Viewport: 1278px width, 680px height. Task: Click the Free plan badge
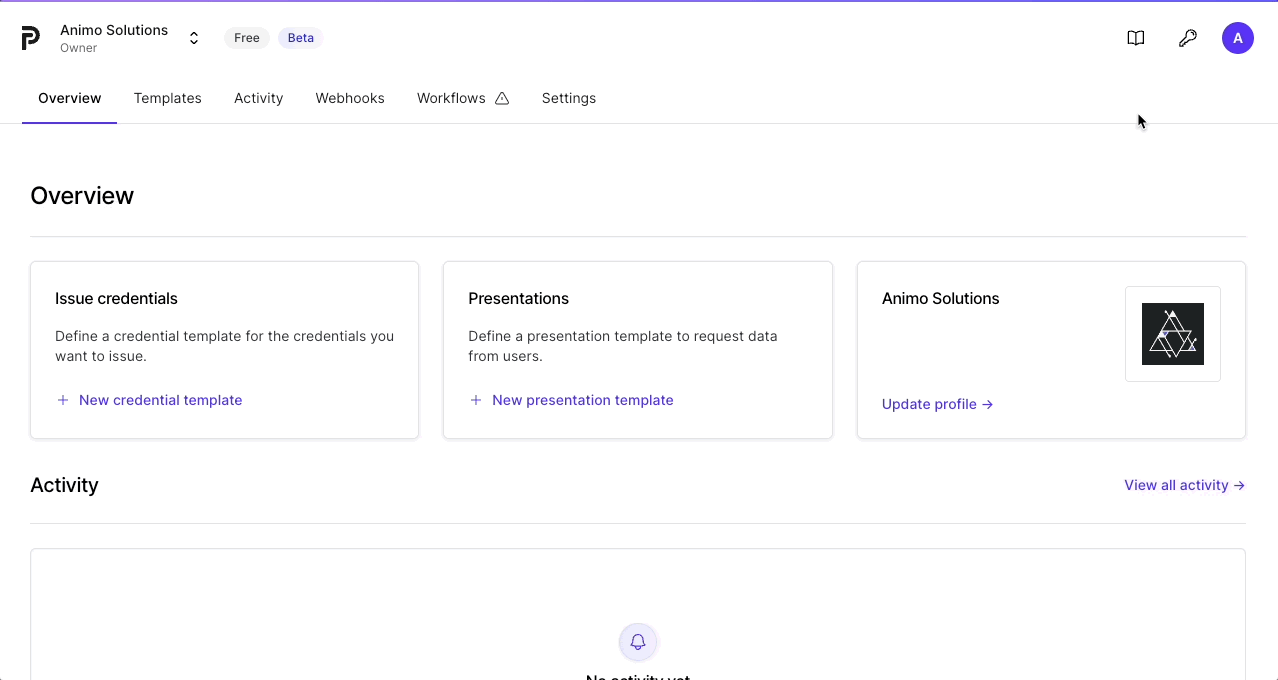tap(246, 37)
